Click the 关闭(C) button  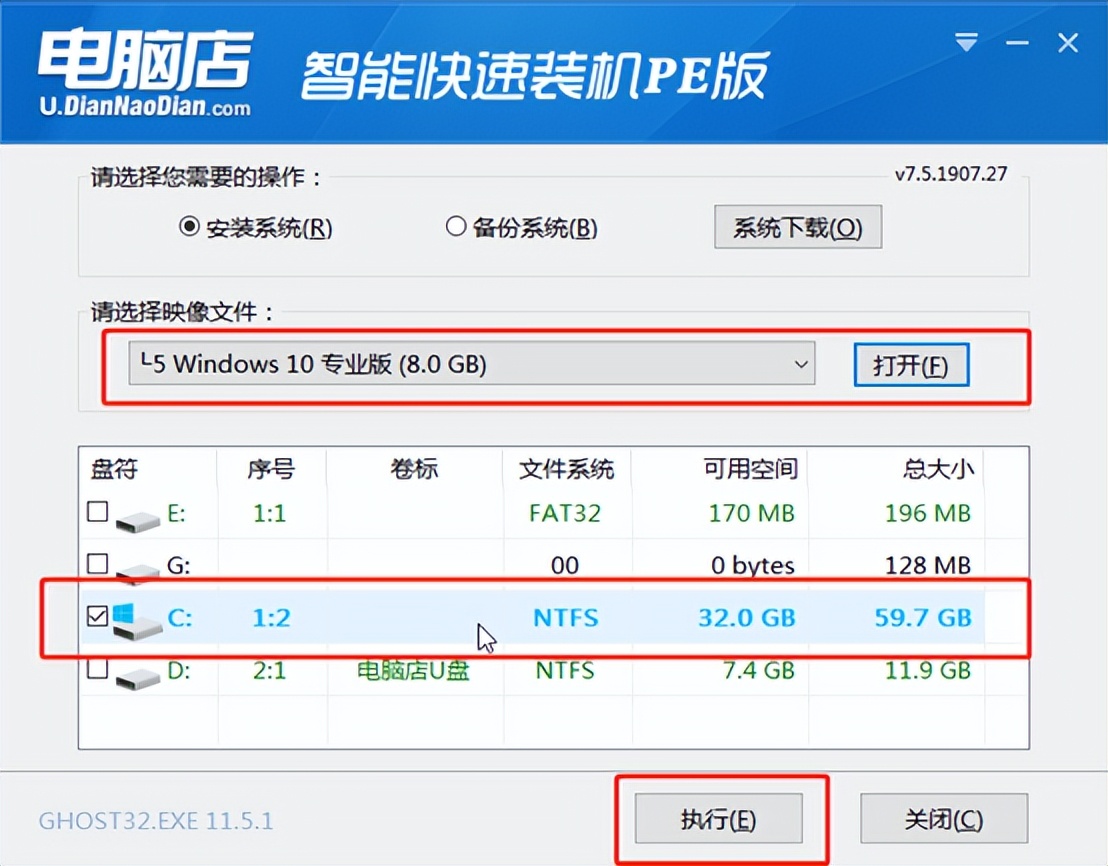pyautogui.click(x=943, y=817)
